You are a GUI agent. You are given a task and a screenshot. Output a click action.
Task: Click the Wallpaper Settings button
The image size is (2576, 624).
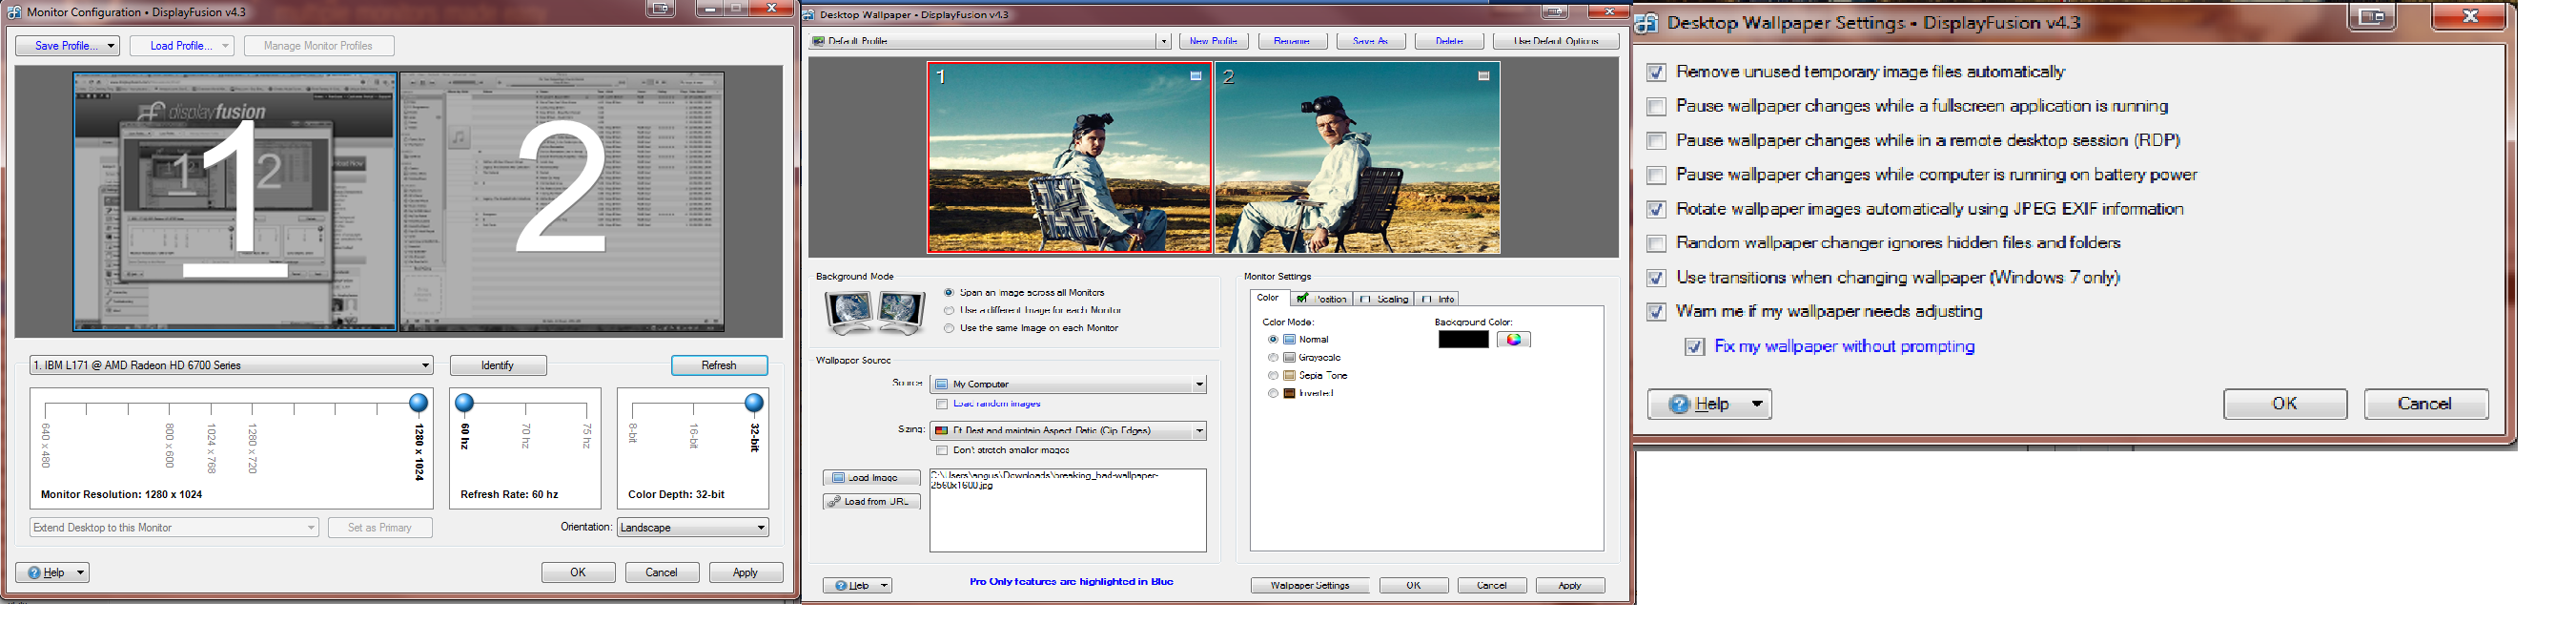coord(1309,586)
